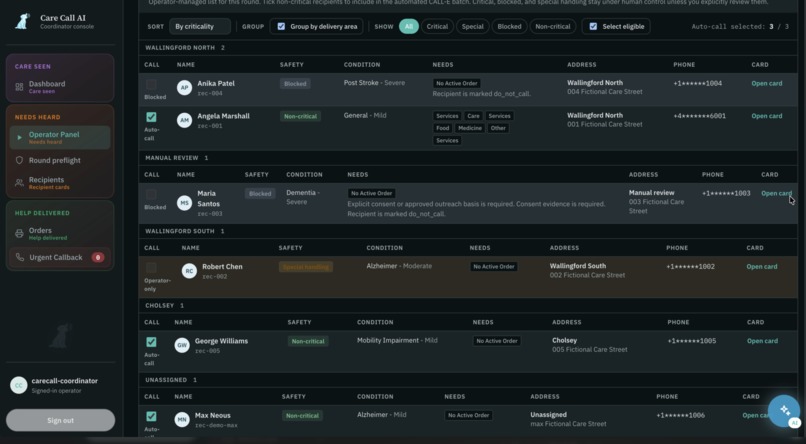Open Urgent Callback page
Screen dimensions: 806x444
(x=60, y=257)
